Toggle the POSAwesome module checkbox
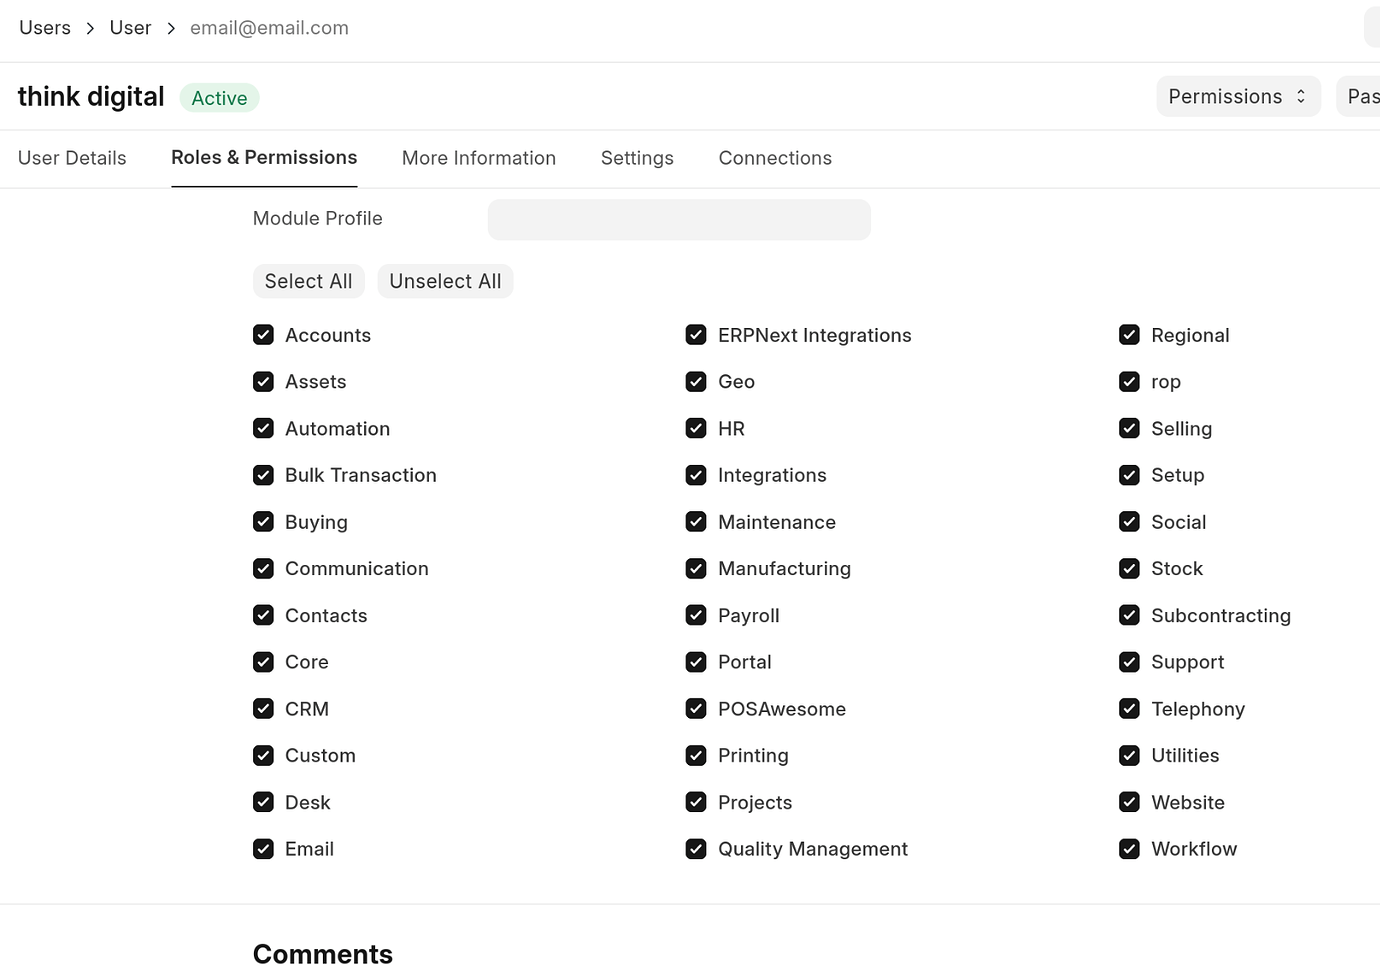The width and height of the screenshot is (1380, 966). tap(696, 709)
